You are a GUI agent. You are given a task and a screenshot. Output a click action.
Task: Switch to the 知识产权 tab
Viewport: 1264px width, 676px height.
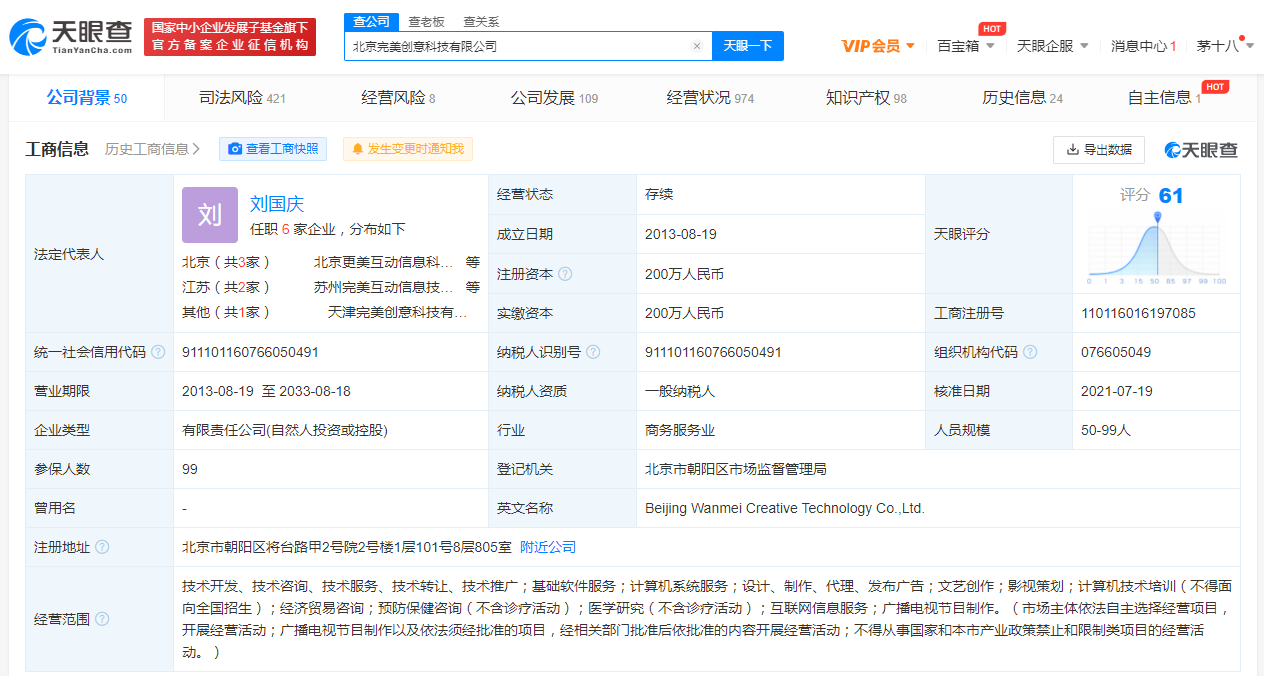point(866,98)
